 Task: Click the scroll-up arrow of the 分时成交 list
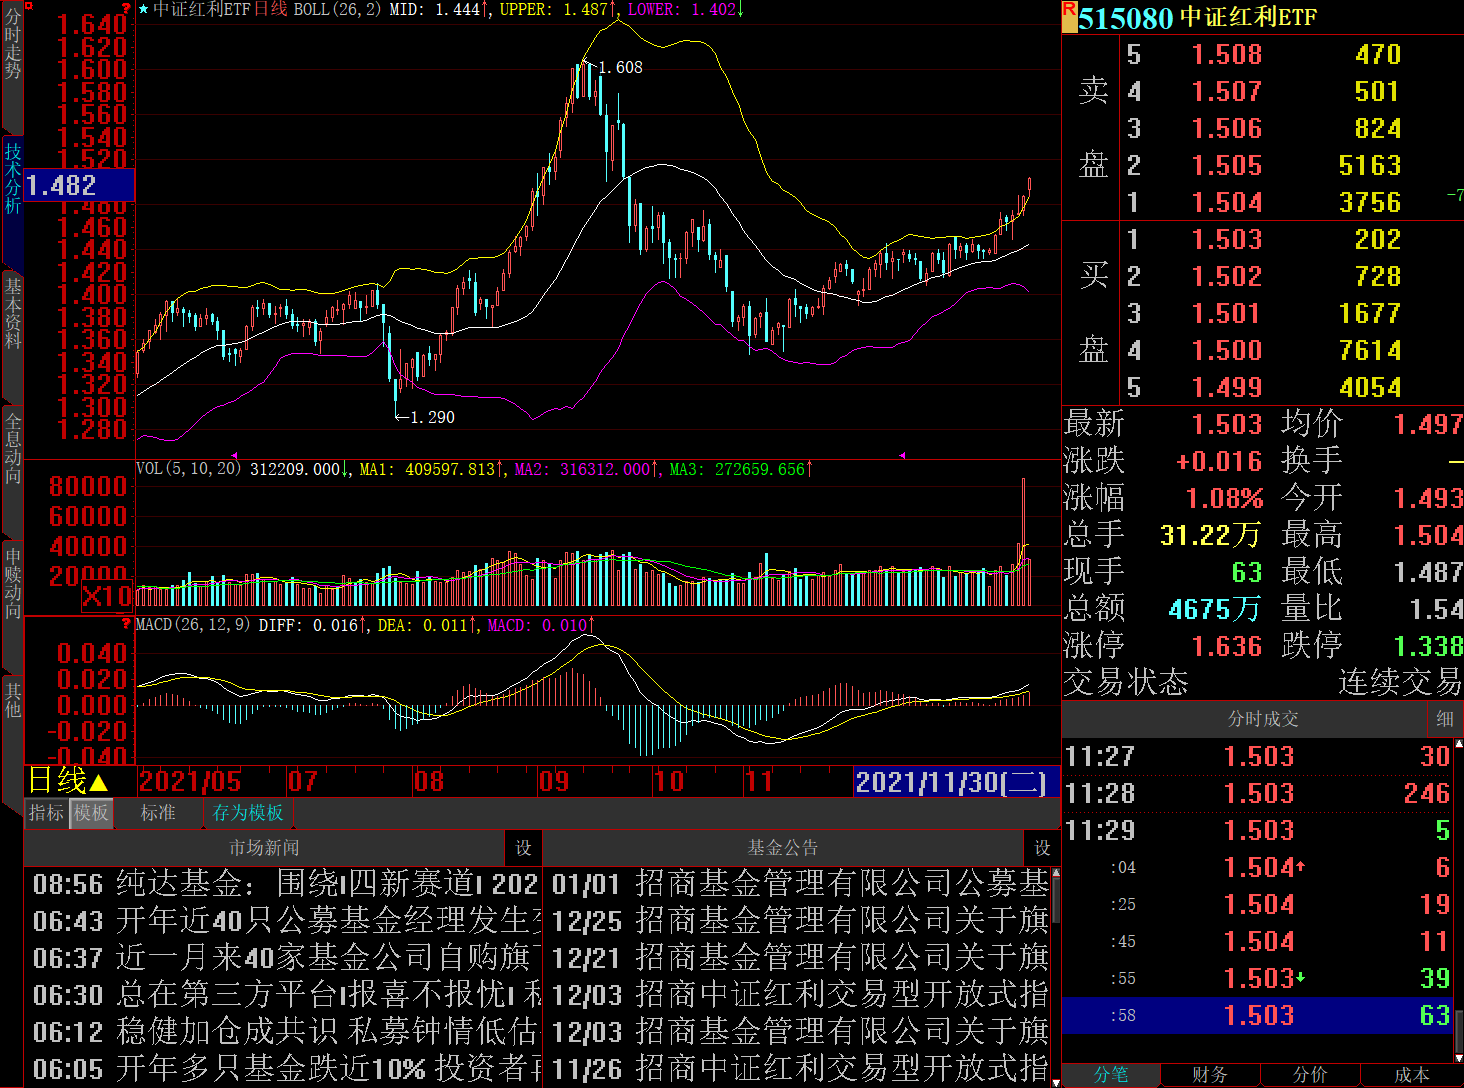click(x=1458, y=745)
